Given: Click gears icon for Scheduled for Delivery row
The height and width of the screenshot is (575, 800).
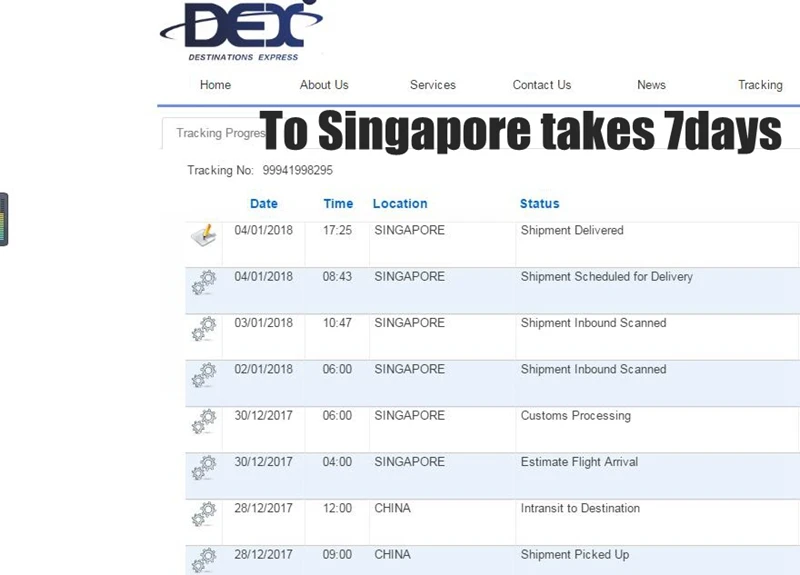Looking at the screenshot, I should (x=204, y=282).
